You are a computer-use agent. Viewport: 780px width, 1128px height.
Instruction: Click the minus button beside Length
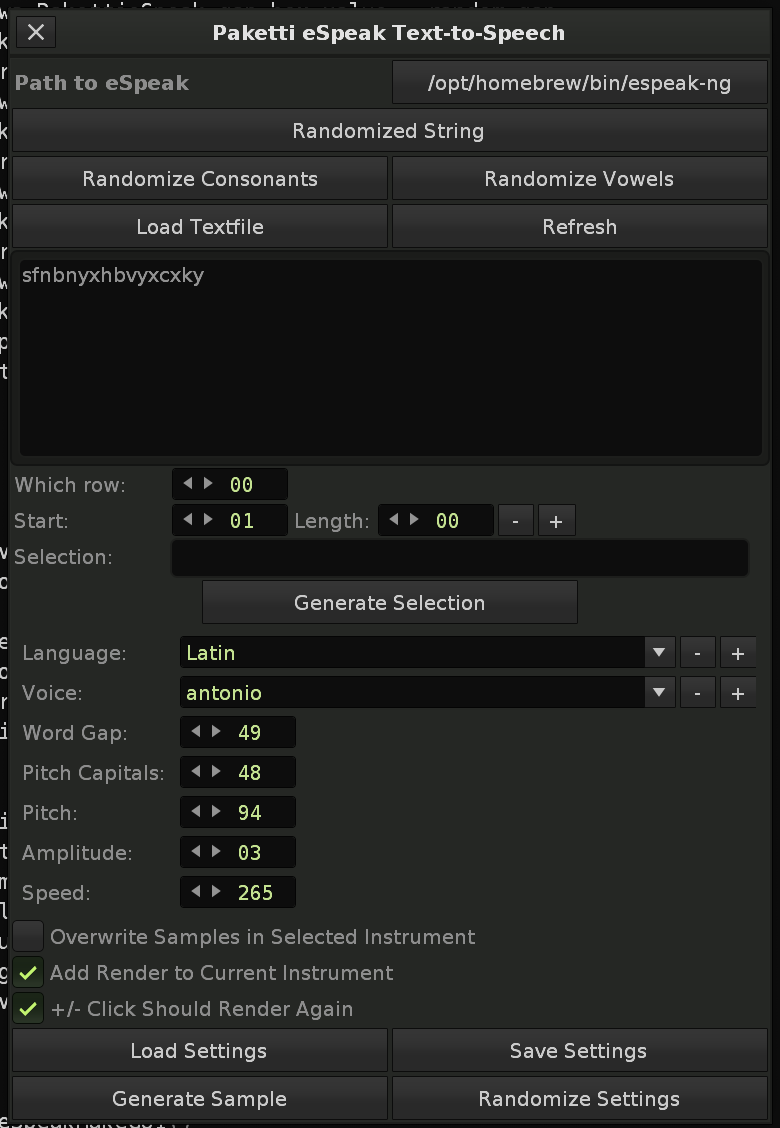515,521
